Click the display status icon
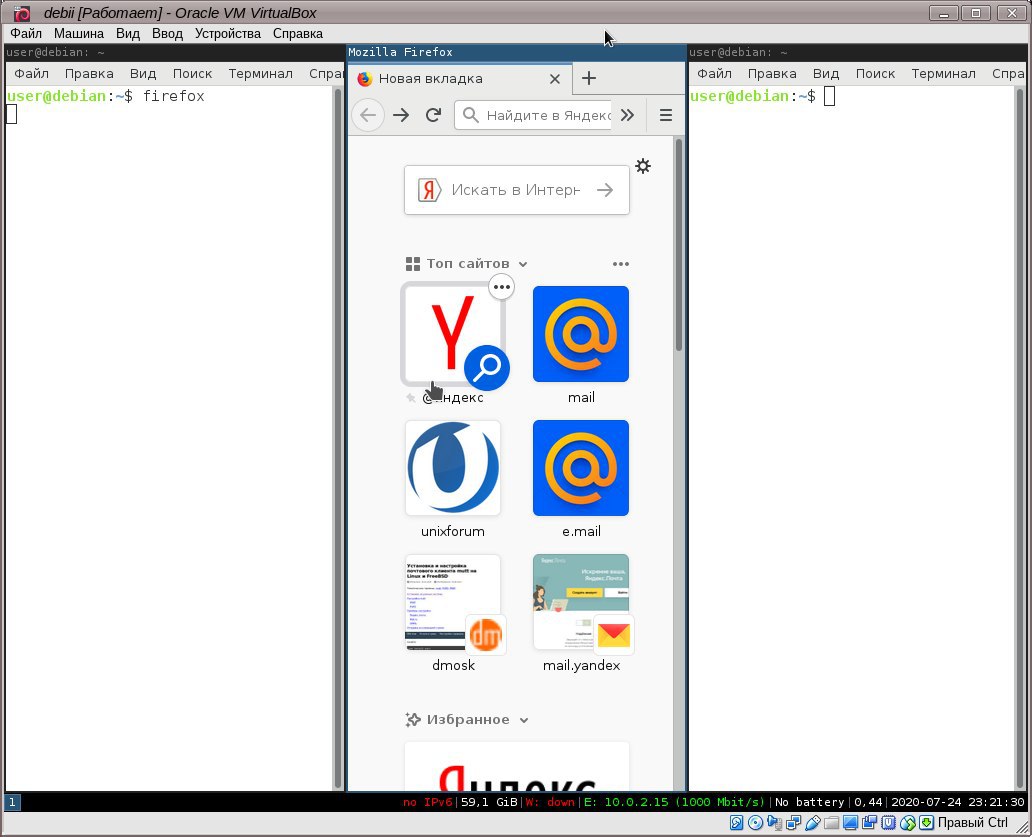The height and width of the screenshot is (837, 1032). click(x=850, y=823)
